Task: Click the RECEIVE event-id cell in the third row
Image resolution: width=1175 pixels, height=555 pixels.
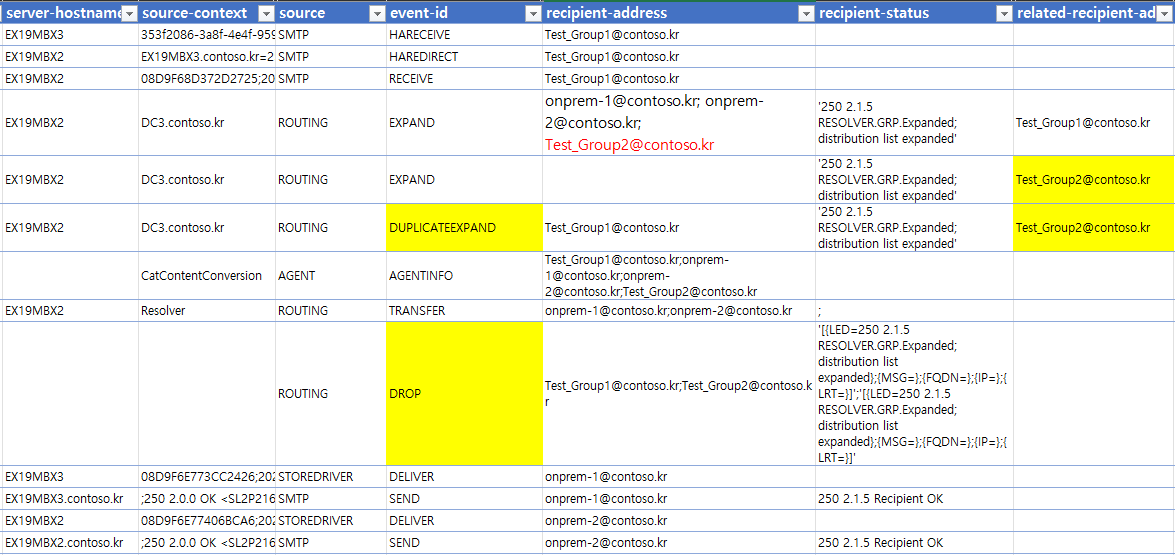Action: pyautogui.click(x=465, y=79)
